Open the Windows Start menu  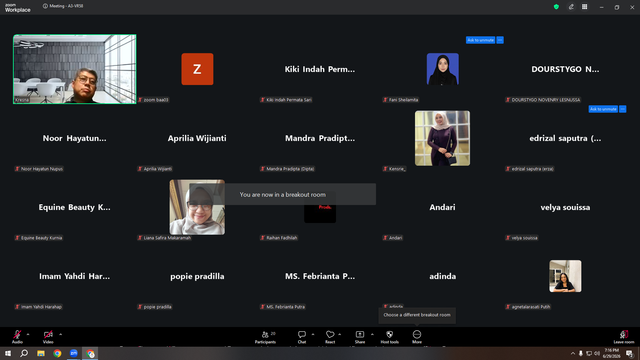(8, 353)
